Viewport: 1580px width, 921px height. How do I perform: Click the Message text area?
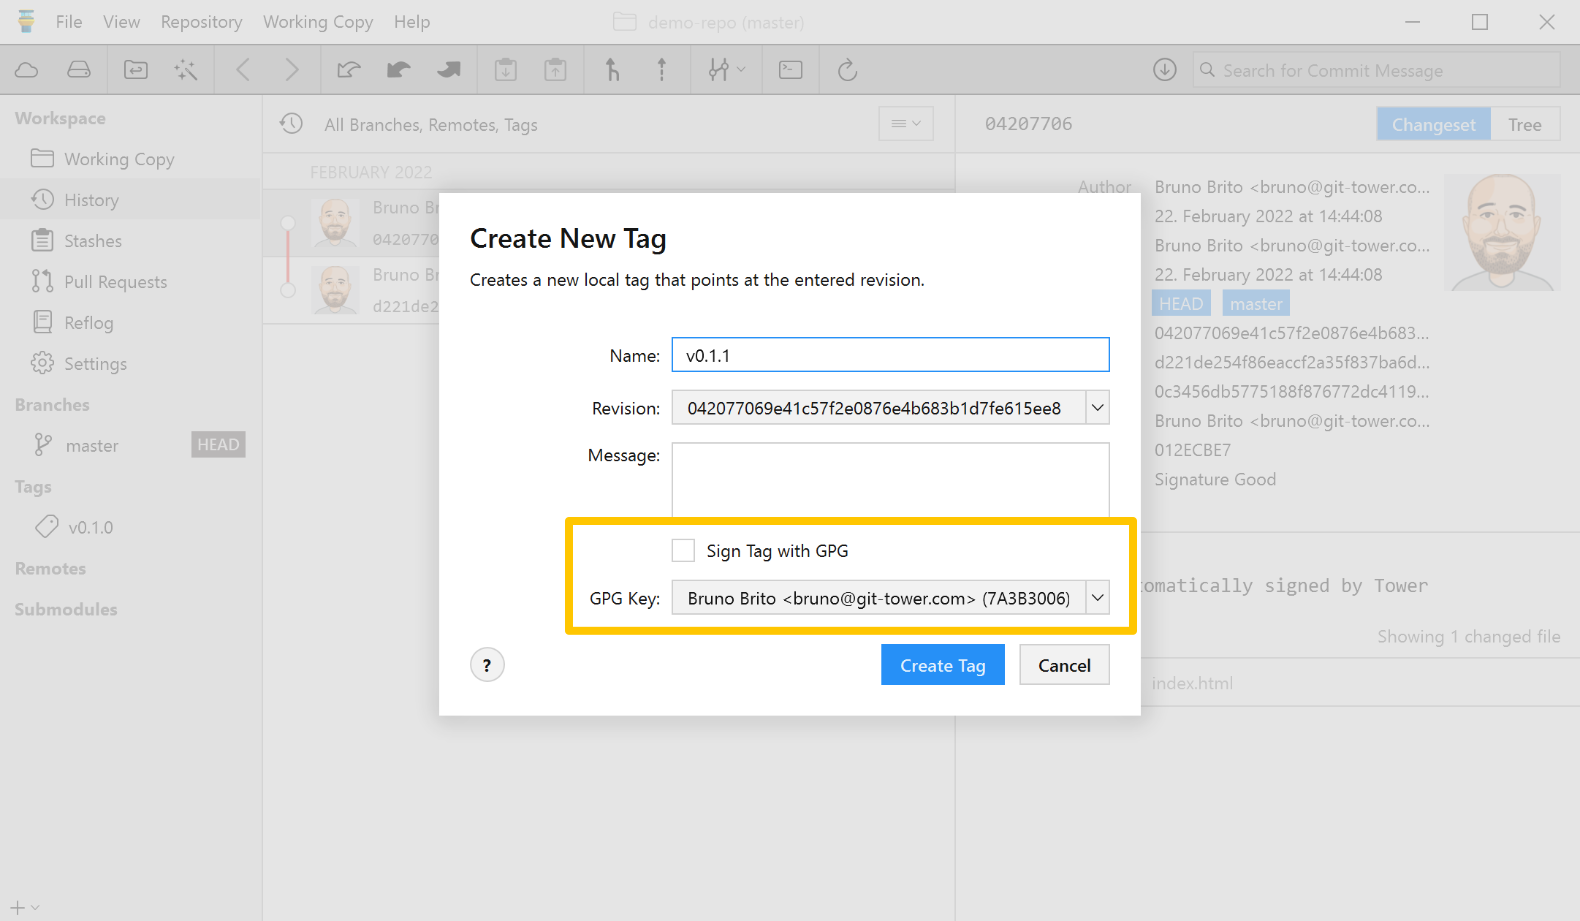[890, 480]
